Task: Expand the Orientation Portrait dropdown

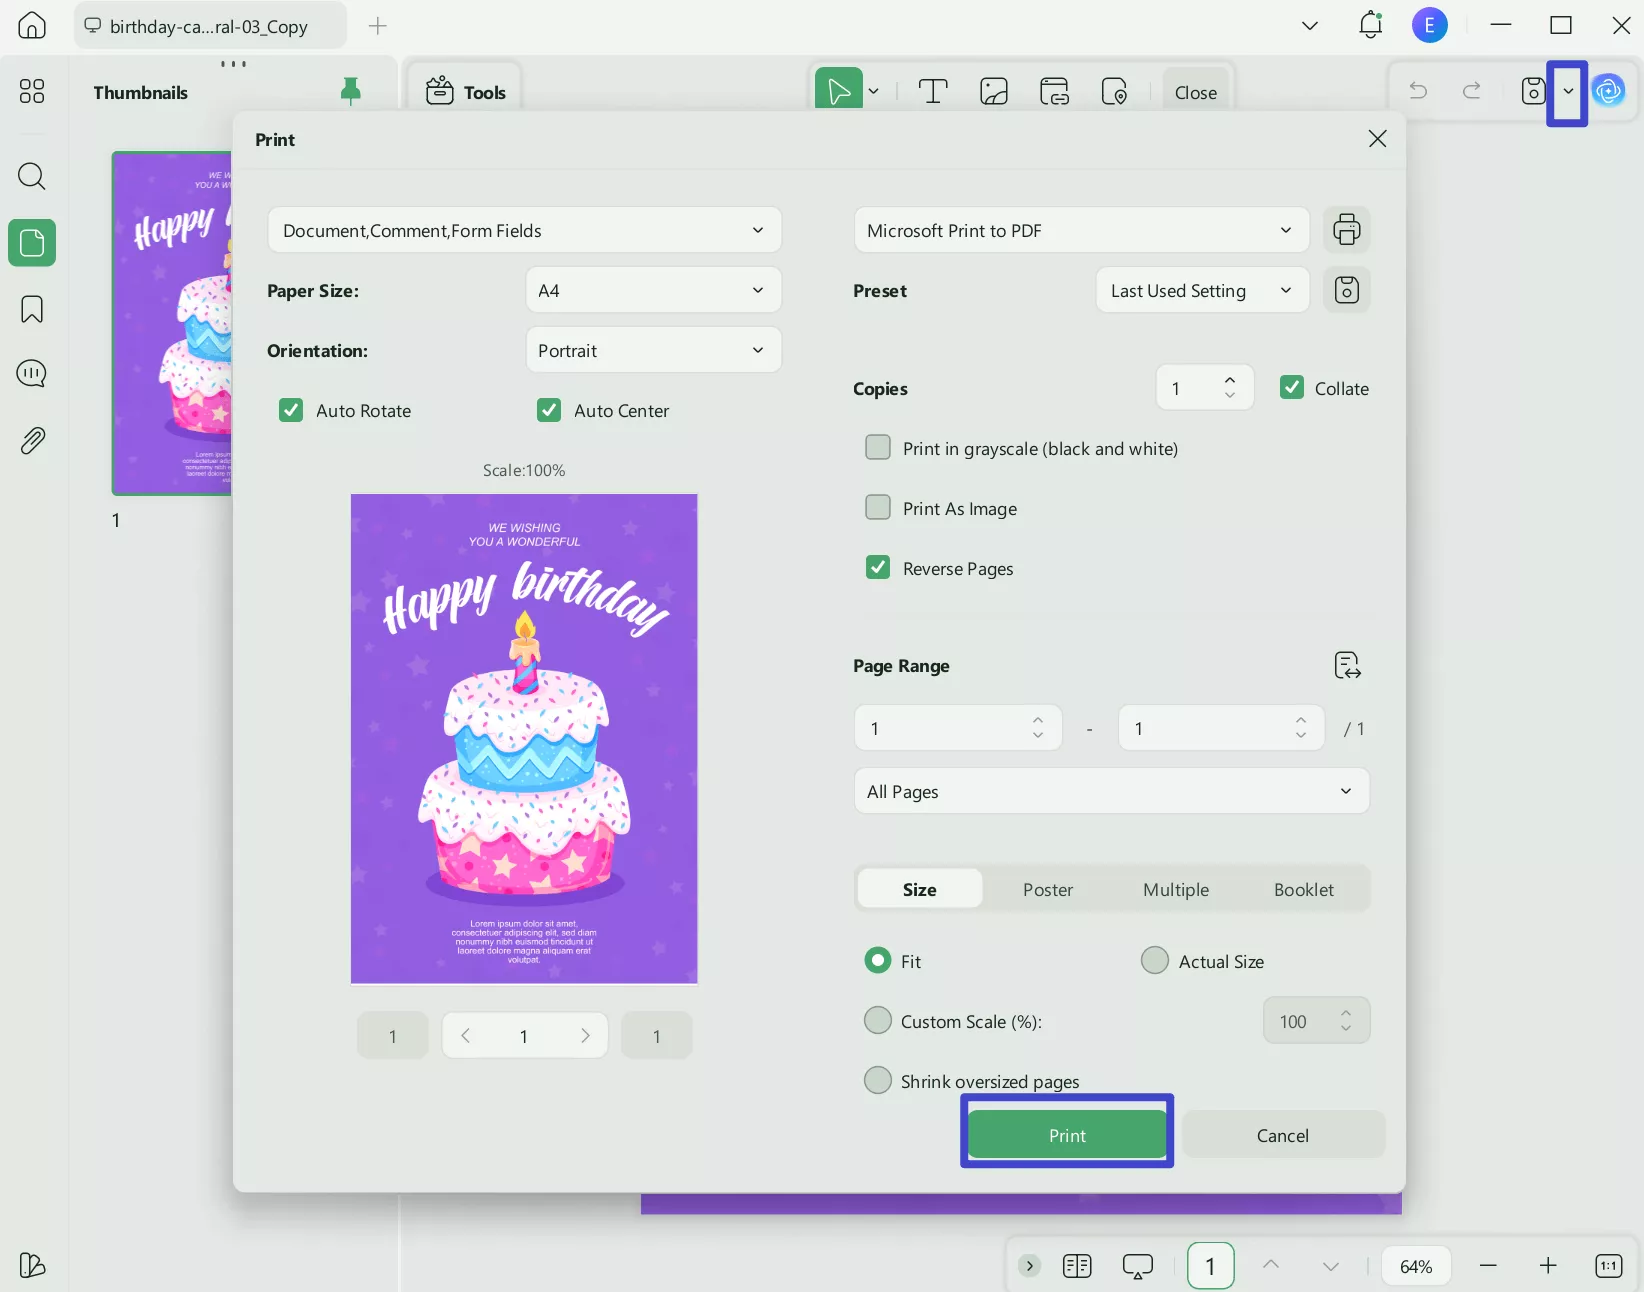Action: click(653, 351)
